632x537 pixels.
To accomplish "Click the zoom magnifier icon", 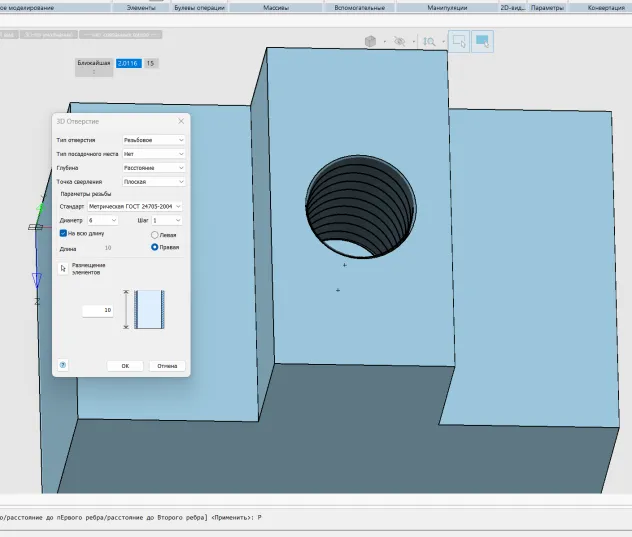I will tap(429, 41).
